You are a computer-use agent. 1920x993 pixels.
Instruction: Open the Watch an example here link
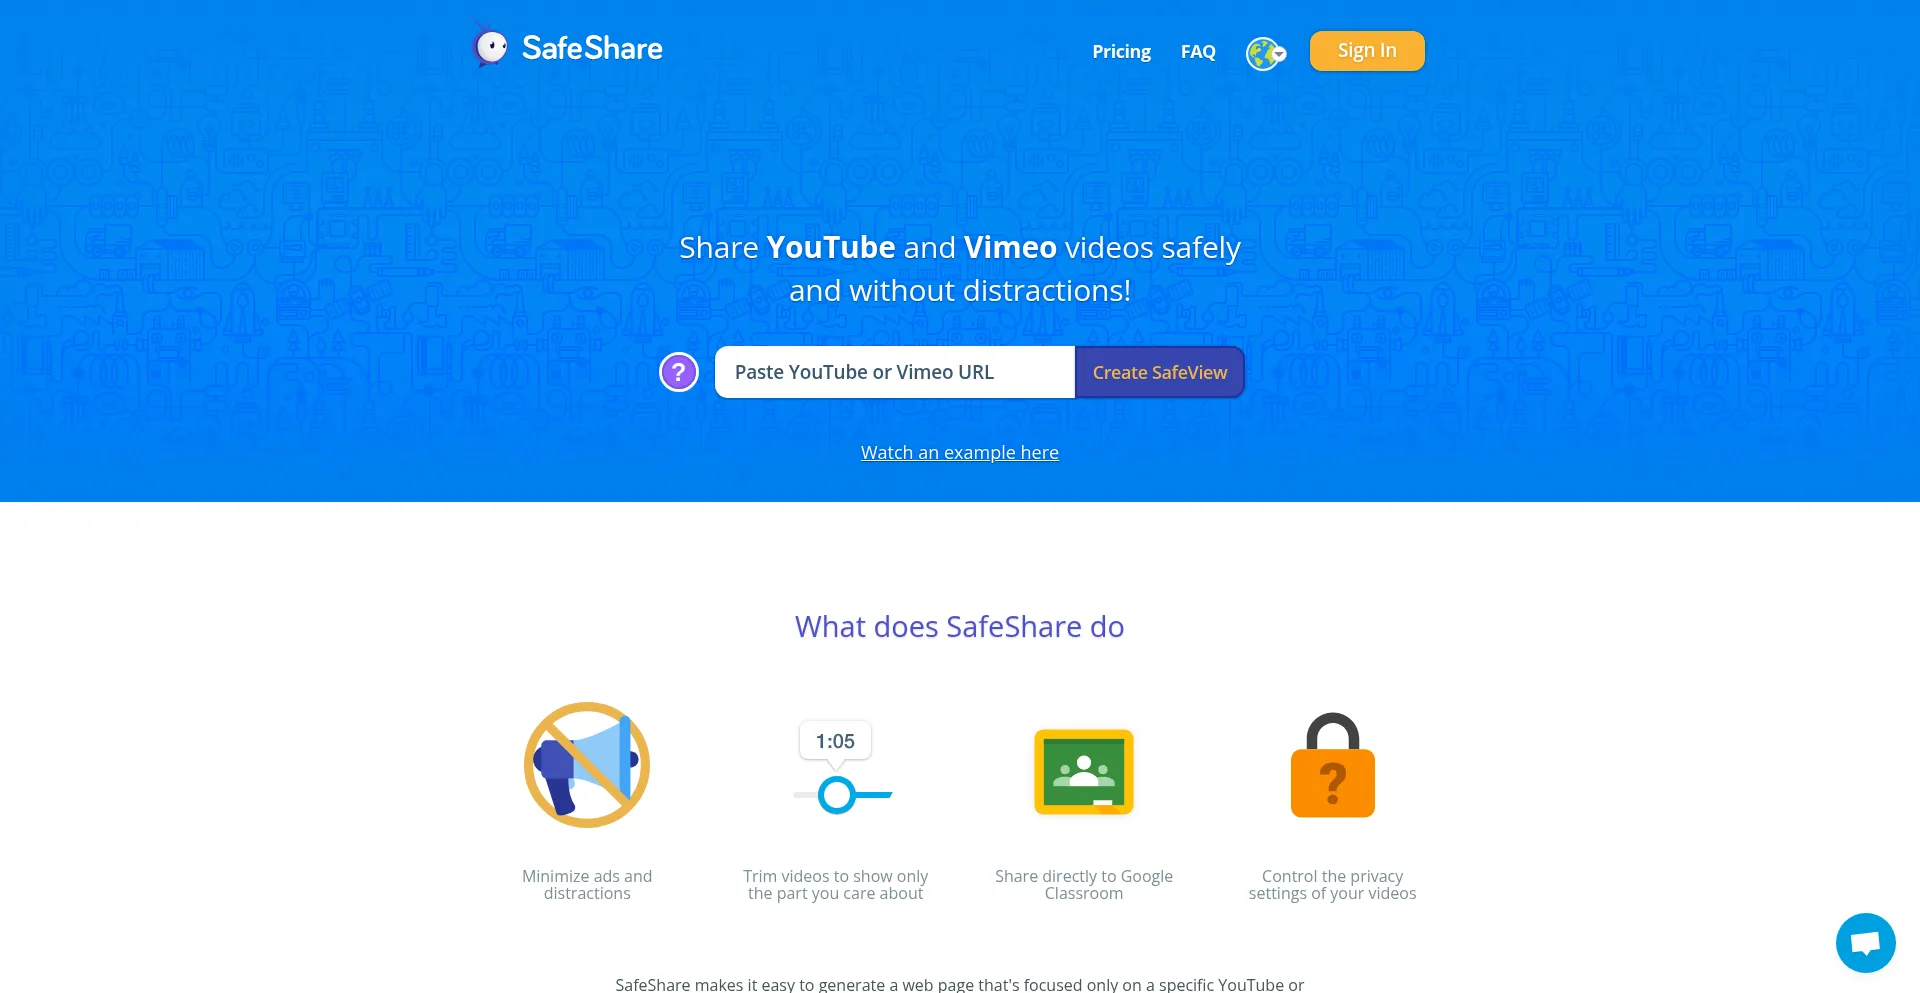click(960, 452)
